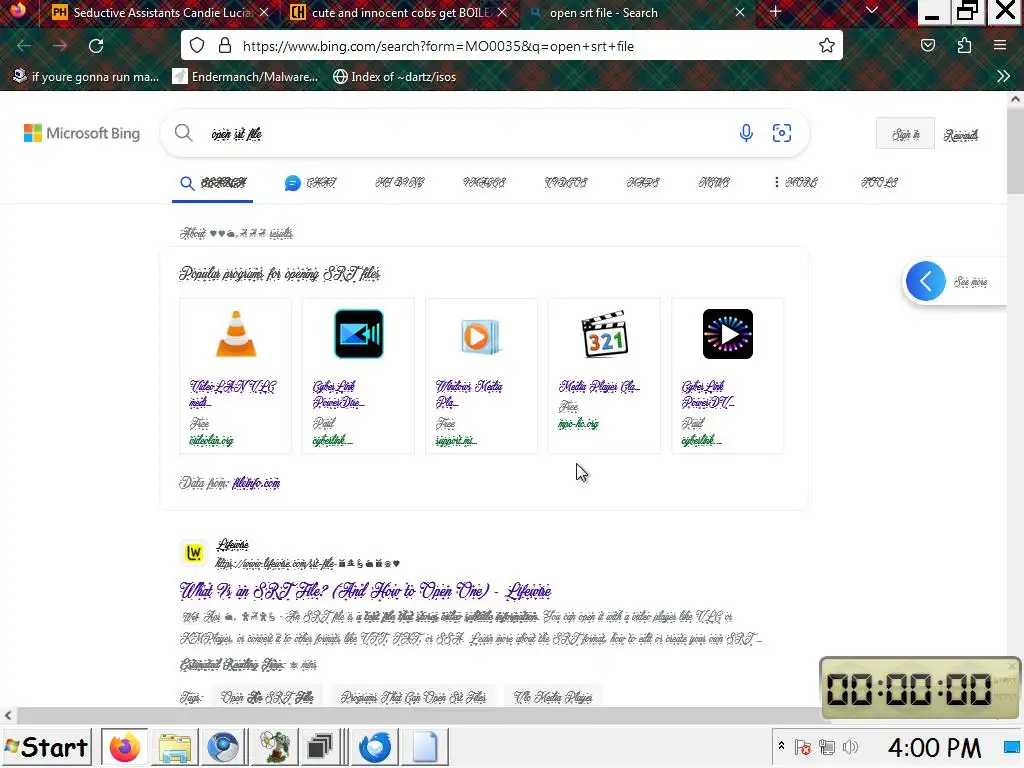Viewport: 1024px width, 768px height.
Task: Click the 'Open An SRT File' tag
Action: (x=267, y=697)
